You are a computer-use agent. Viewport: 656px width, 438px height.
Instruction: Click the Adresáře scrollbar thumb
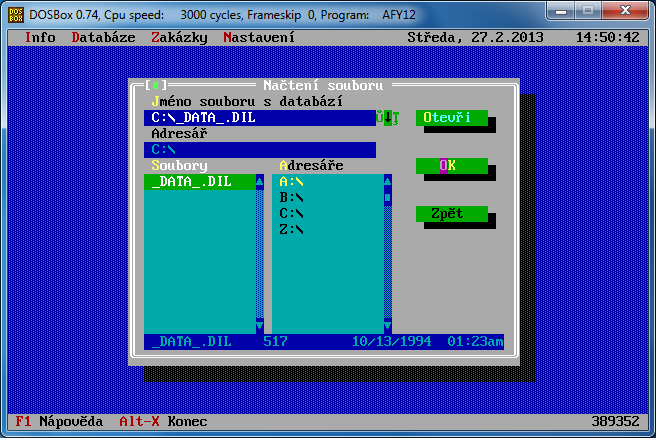[x=388, y=198]
